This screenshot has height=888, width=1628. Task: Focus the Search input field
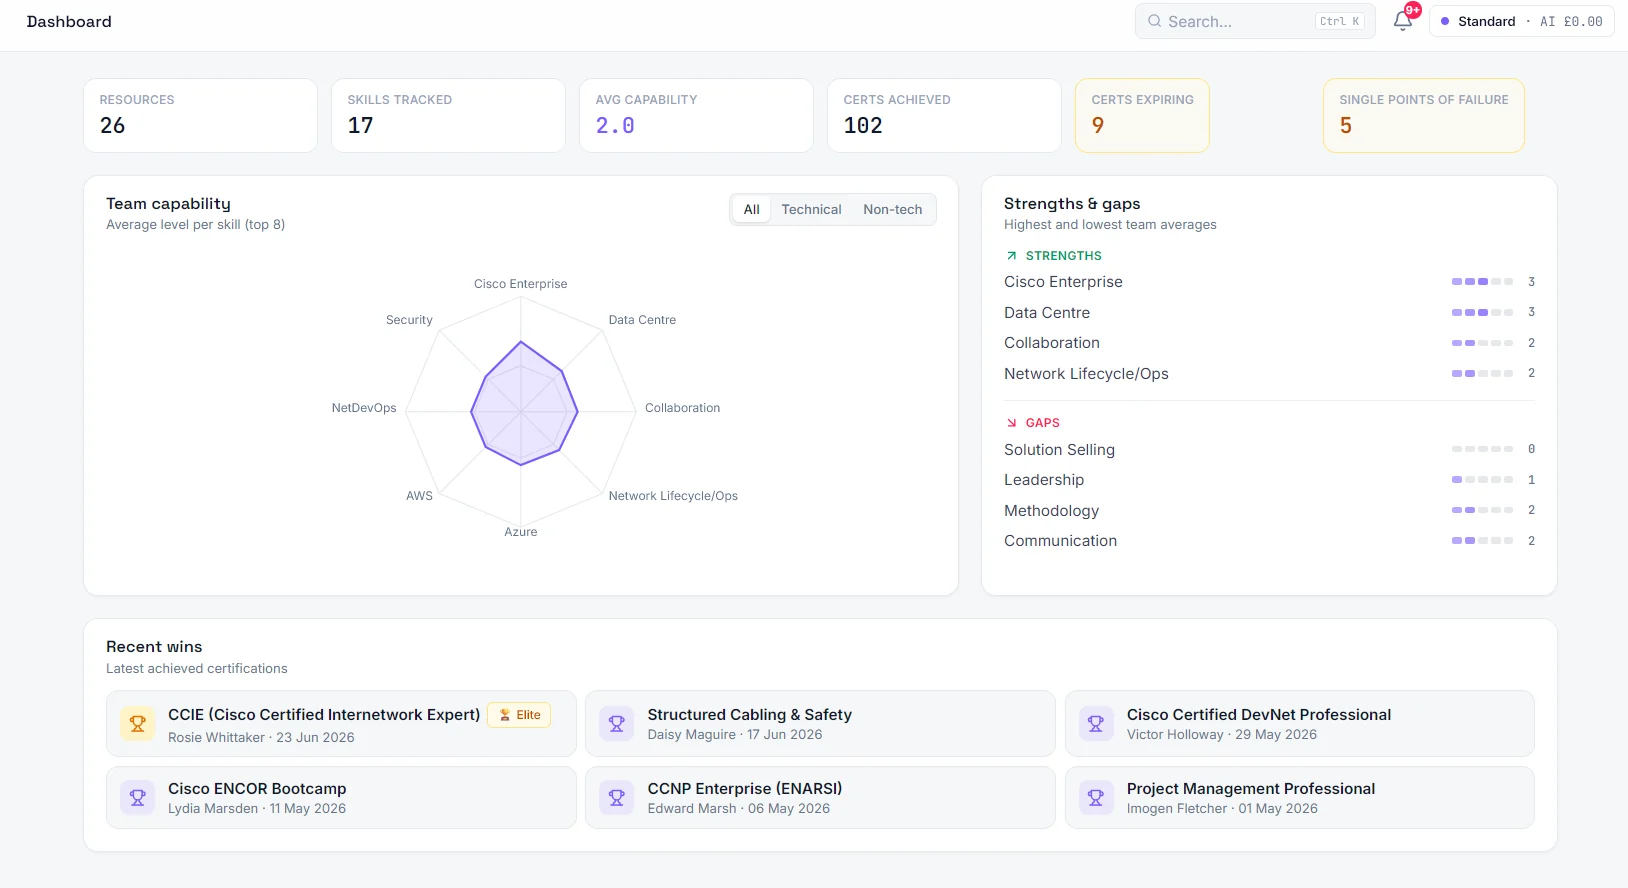[1255, 21]
